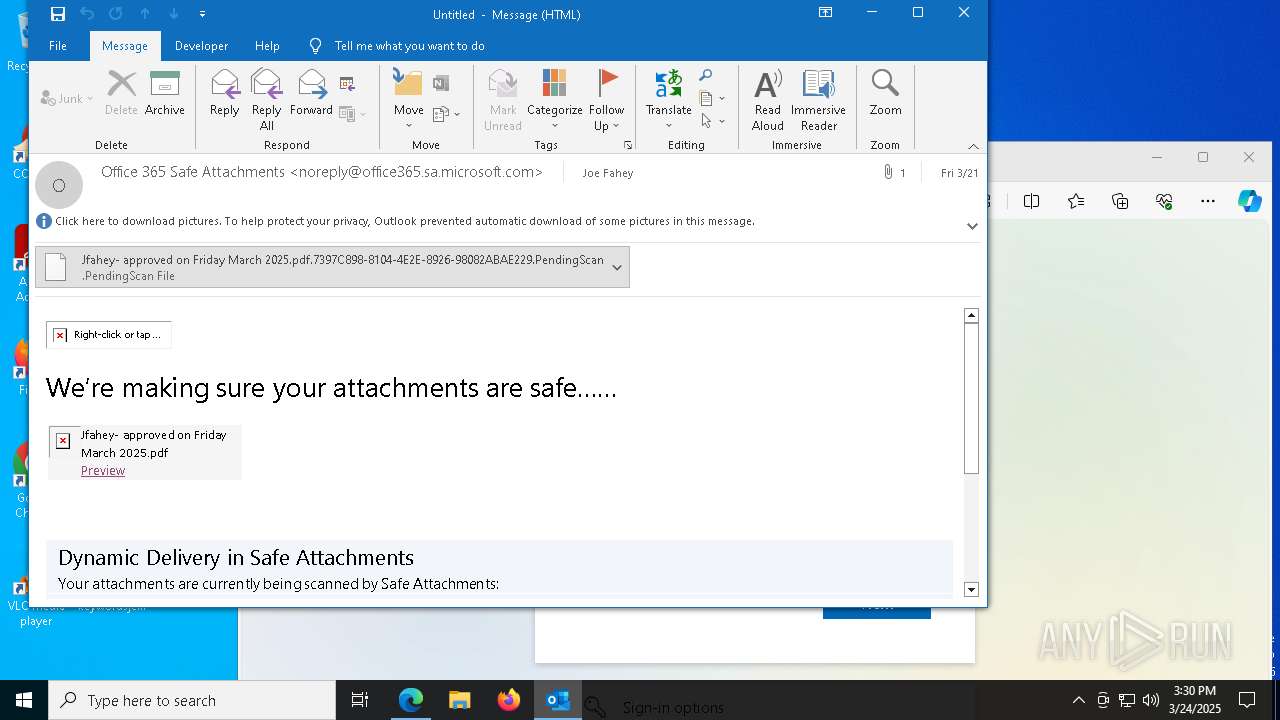Click the Preview link

pyautogui.click(x=103, y=471)
